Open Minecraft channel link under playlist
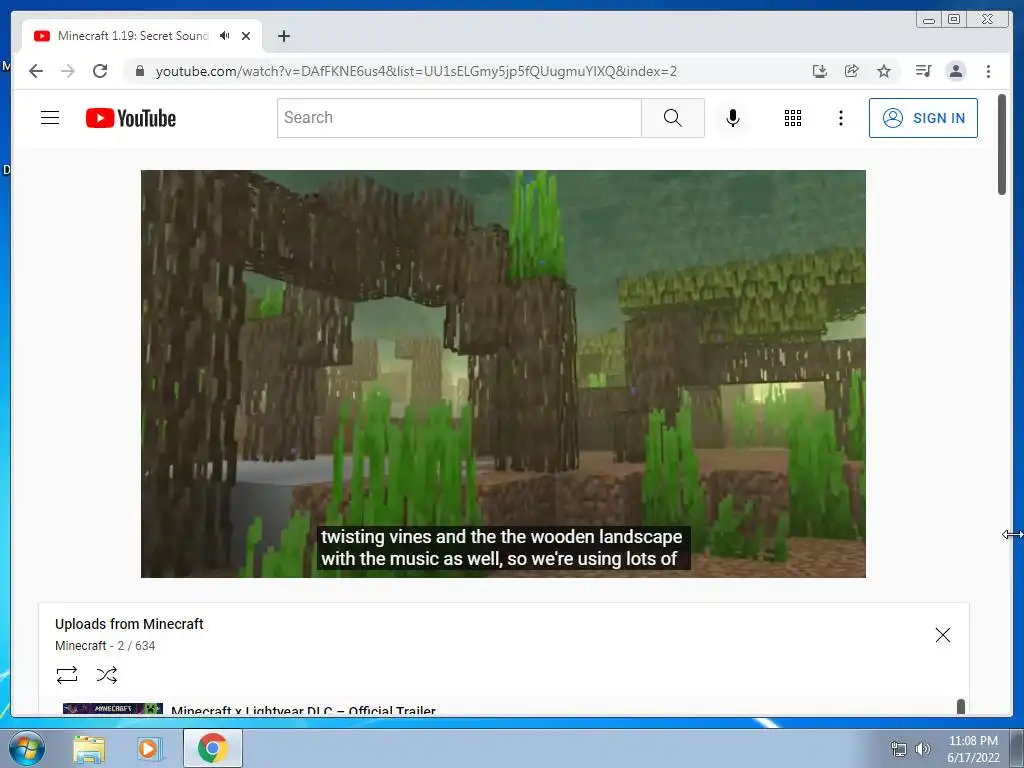The height and width of the screenshot is (768, 1024). coord(80,646)
